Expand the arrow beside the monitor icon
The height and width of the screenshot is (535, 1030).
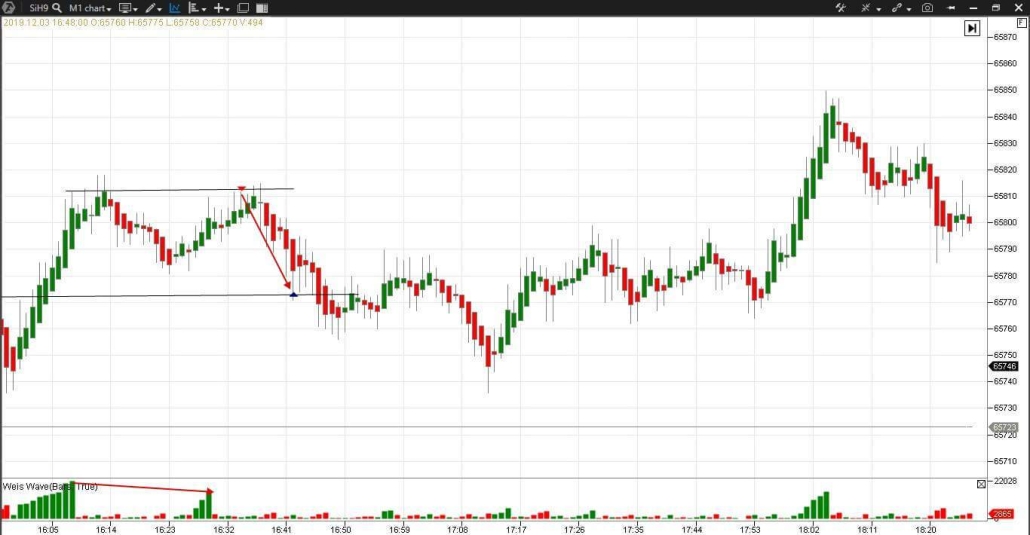point(135,9)
